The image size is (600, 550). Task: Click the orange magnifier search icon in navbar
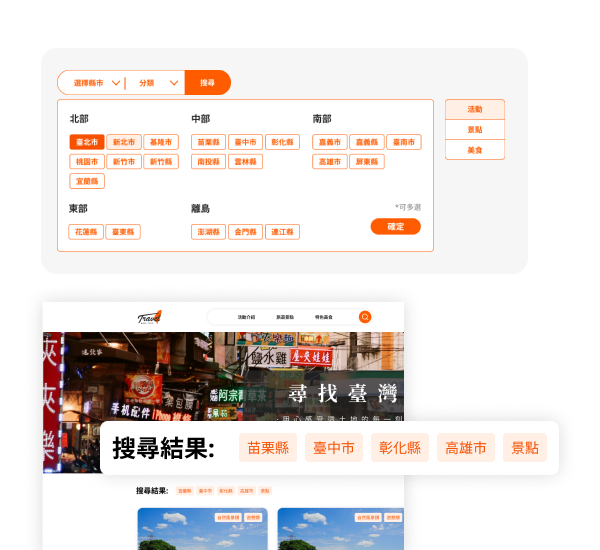click(x=365, y=317)
